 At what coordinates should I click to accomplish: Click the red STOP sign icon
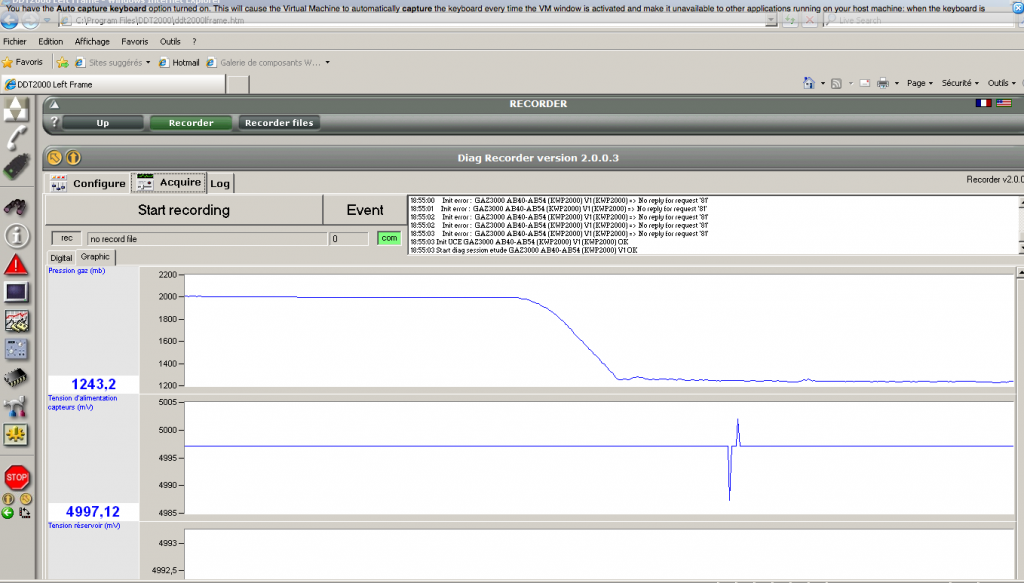click(16, 477)
